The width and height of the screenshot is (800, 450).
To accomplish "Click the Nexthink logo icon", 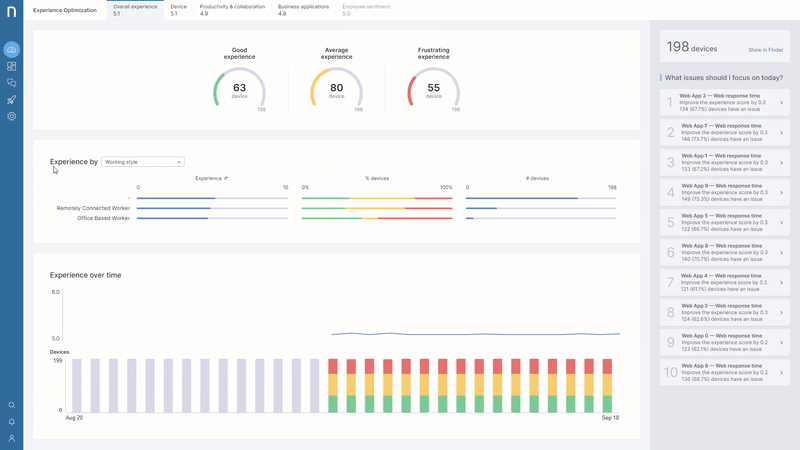I will click(x=11, y=12).
